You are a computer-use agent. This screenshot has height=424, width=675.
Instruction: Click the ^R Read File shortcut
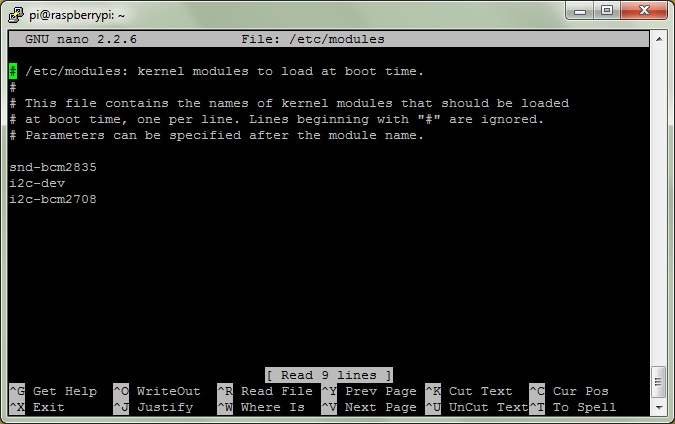[265, 391]
